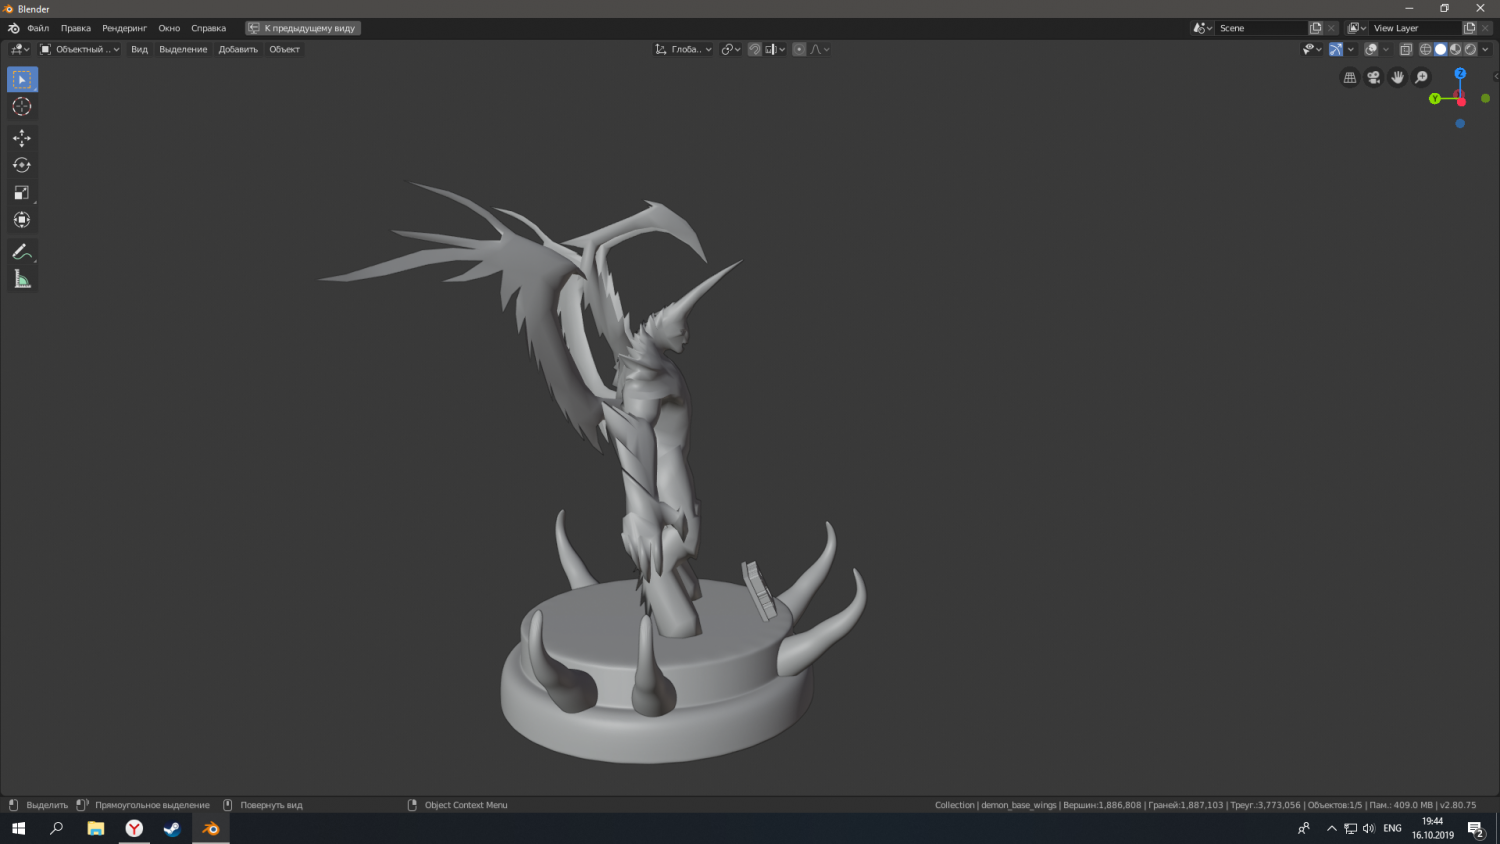Open the Рендеринг menu
This screenshot has height=844, width=1500.
[x=124, y=28]
